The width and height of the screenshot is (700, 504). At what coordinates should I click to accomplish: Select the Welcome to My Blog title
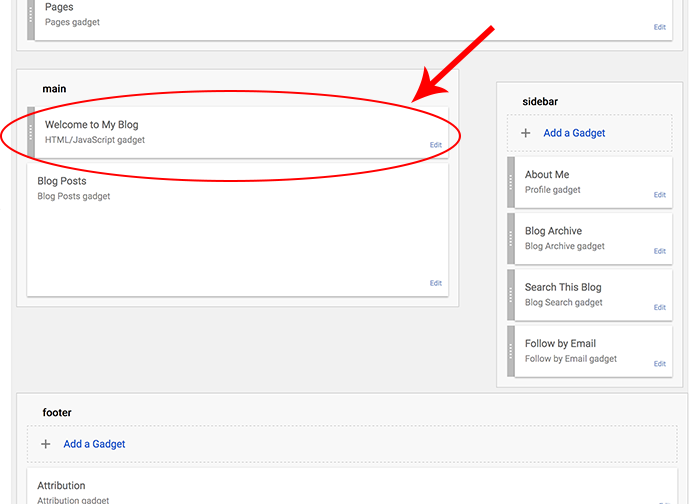click(91, 125)
